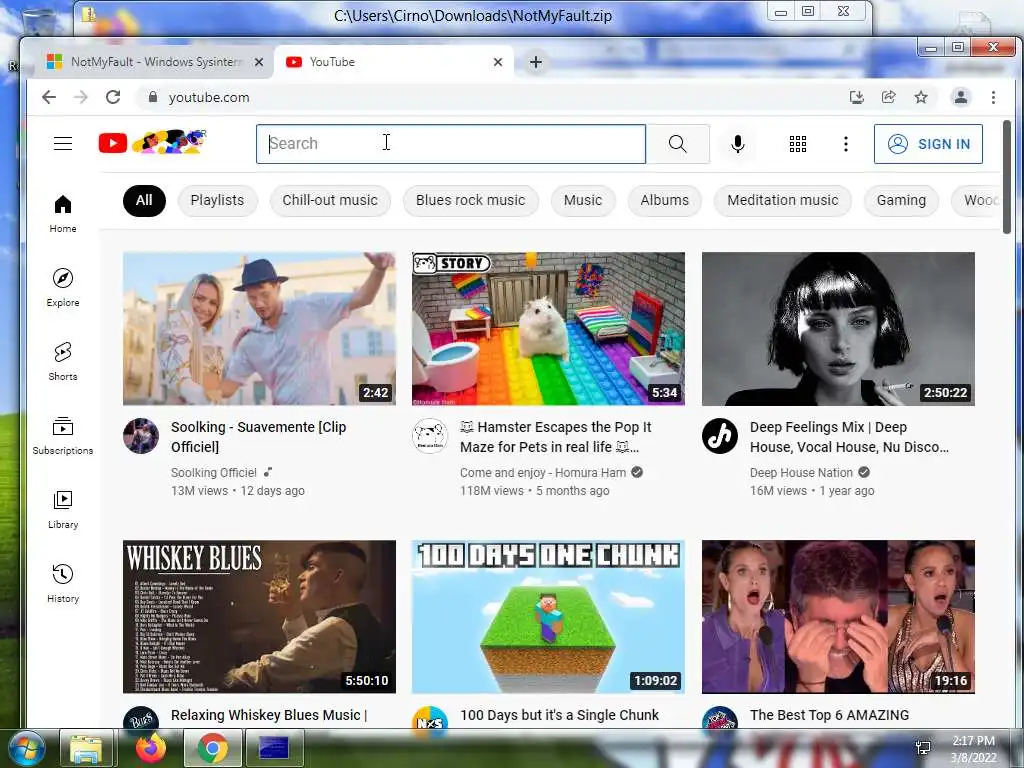The image size is (1024, 768).
Task: Go to Home in the sidebar
Action: pos(63,214)
